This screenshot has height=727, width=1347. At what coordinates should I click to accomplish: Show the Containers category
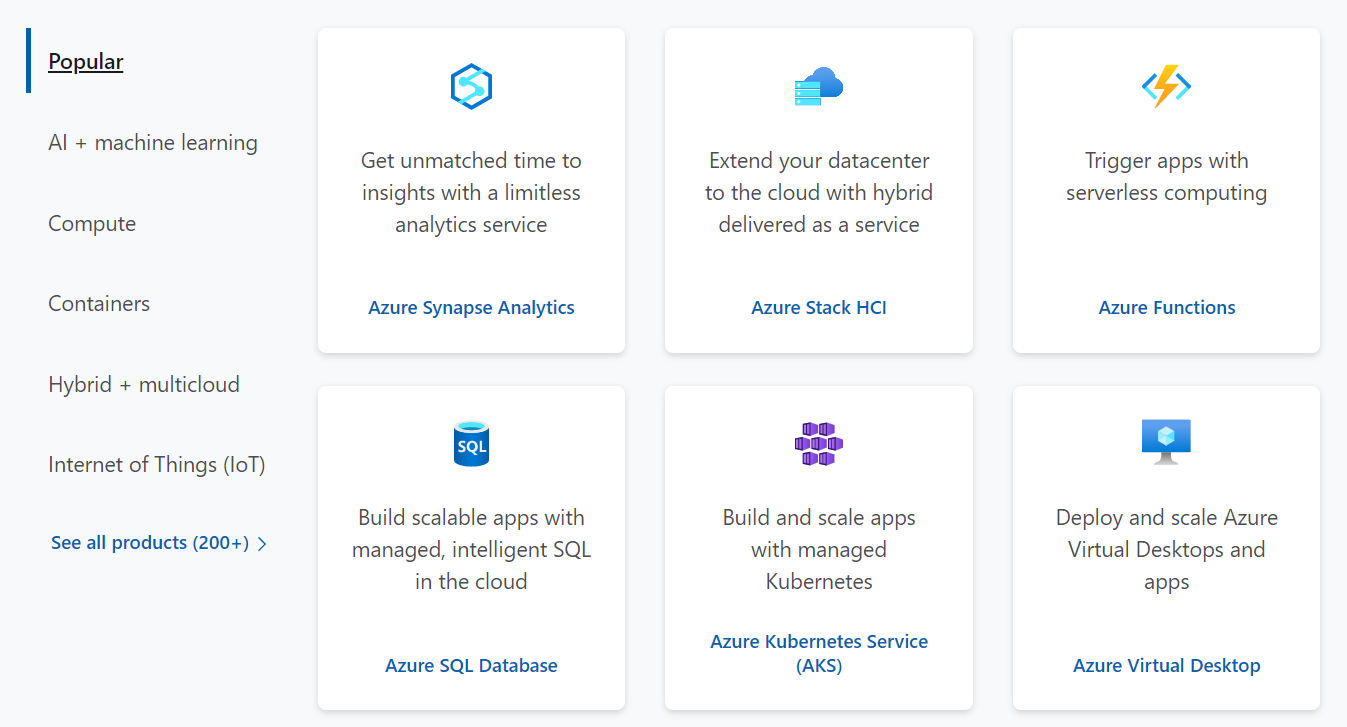pos(99,303)
